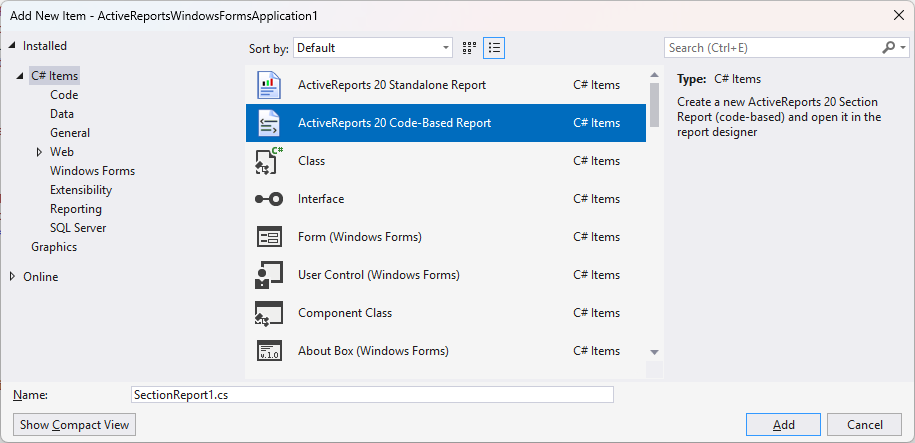Expand the Web category node

[39, 152]
